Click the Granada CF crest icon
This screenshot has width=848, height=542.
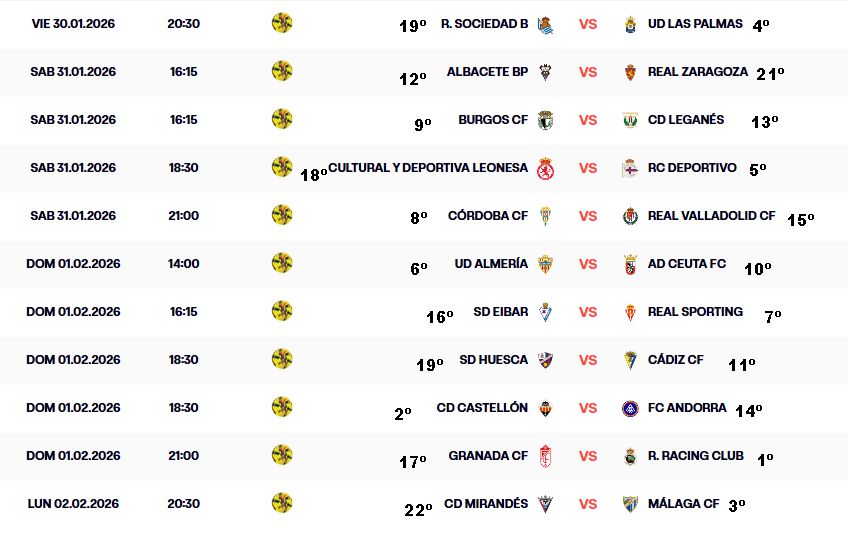point(545,456)
